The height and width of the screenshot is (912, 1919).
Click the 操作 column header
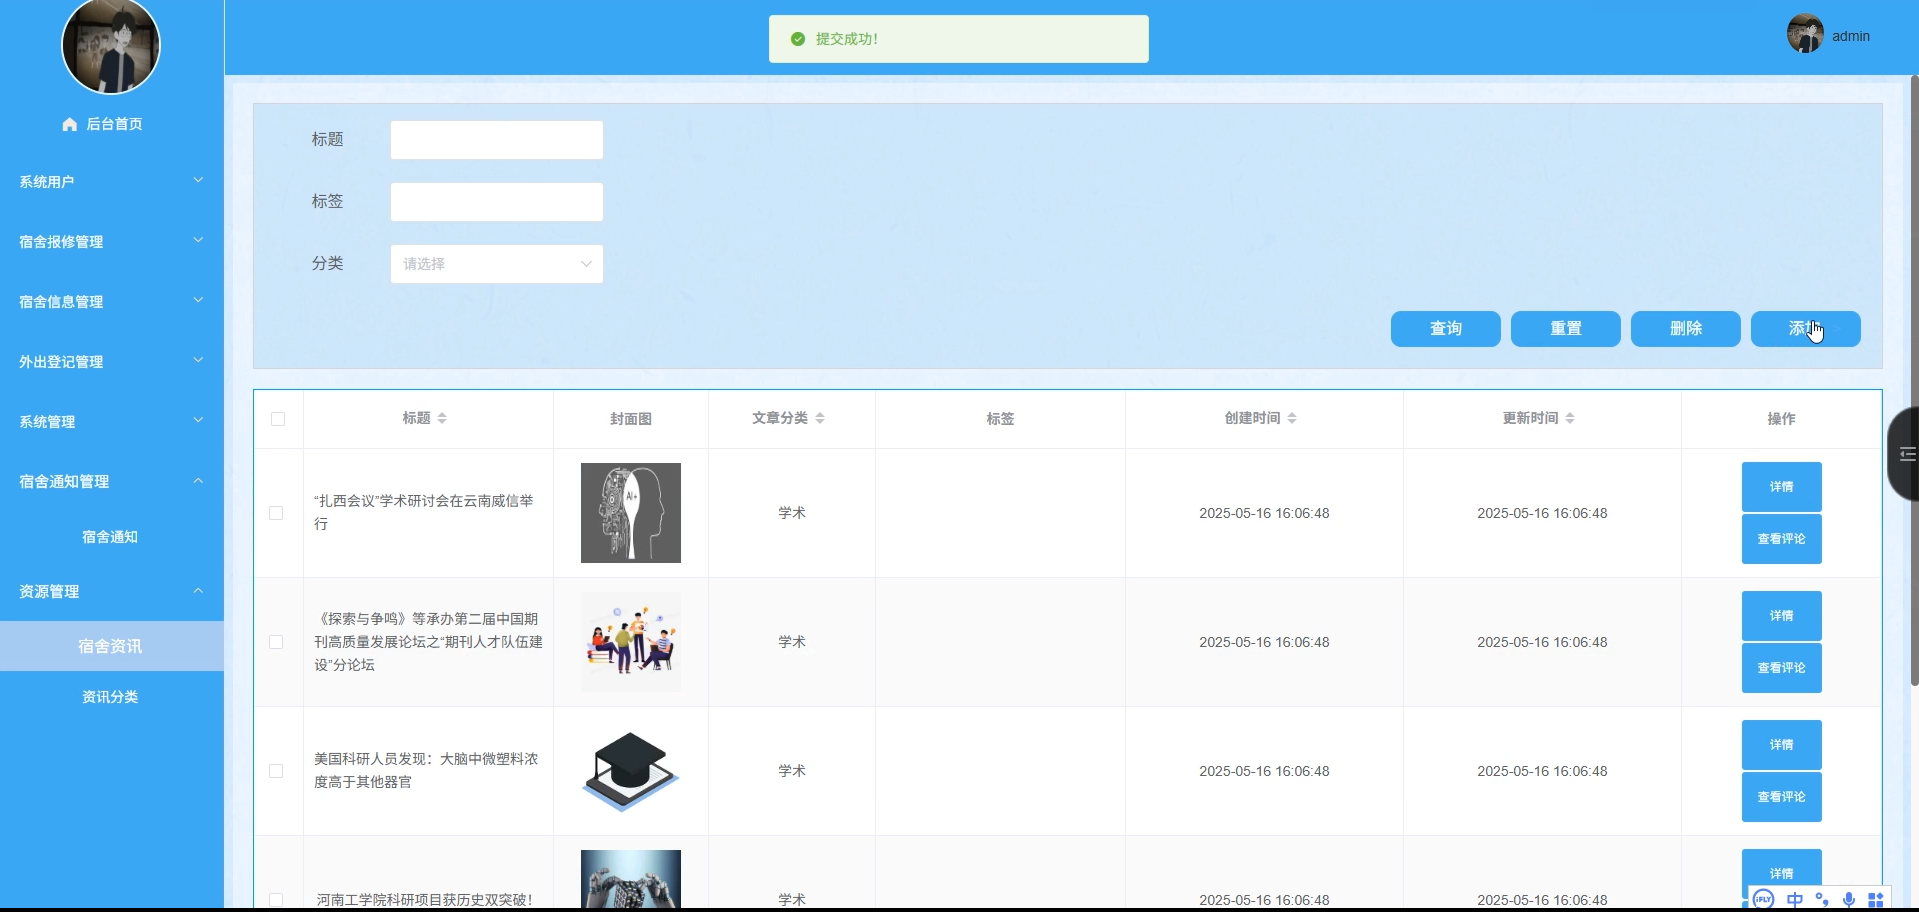coord(1781,419)
